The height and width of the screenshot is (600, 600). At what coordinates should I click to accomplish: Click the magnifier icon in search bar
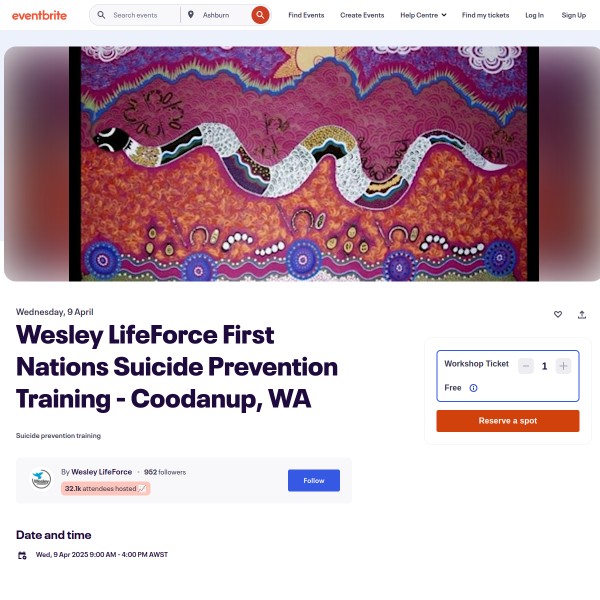(x=101, y=15)
